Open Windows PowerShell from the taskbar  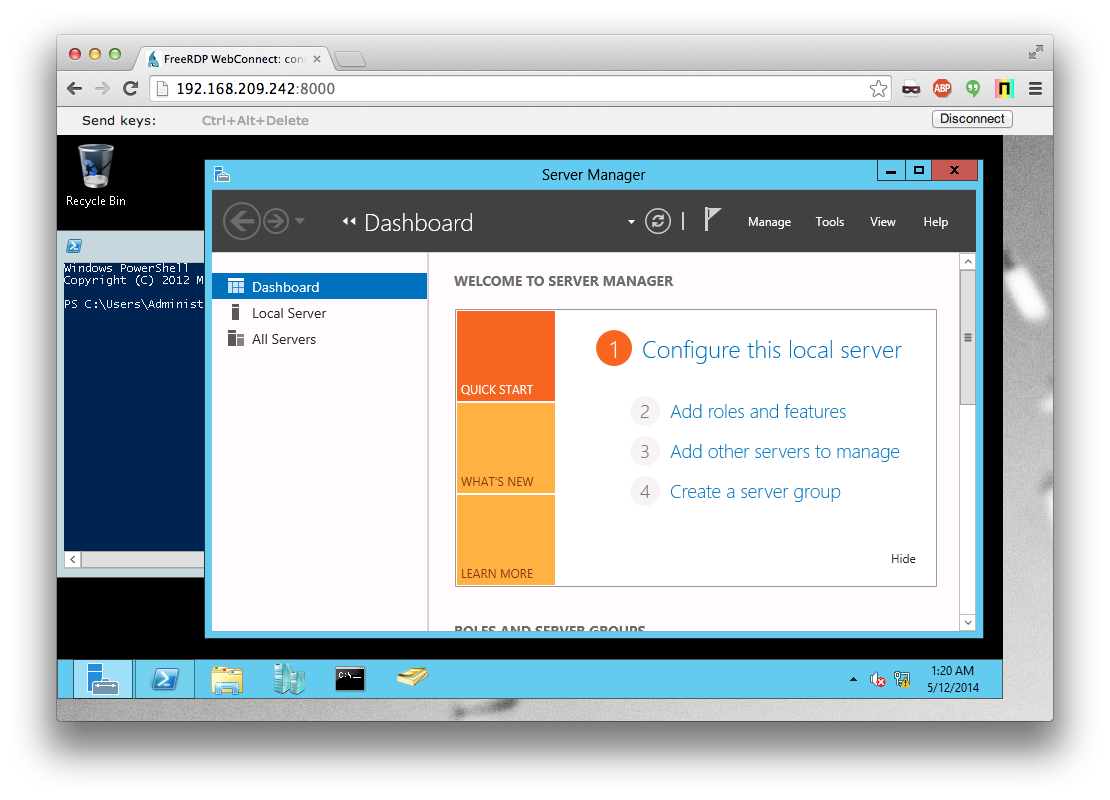[x=164, y=678]
